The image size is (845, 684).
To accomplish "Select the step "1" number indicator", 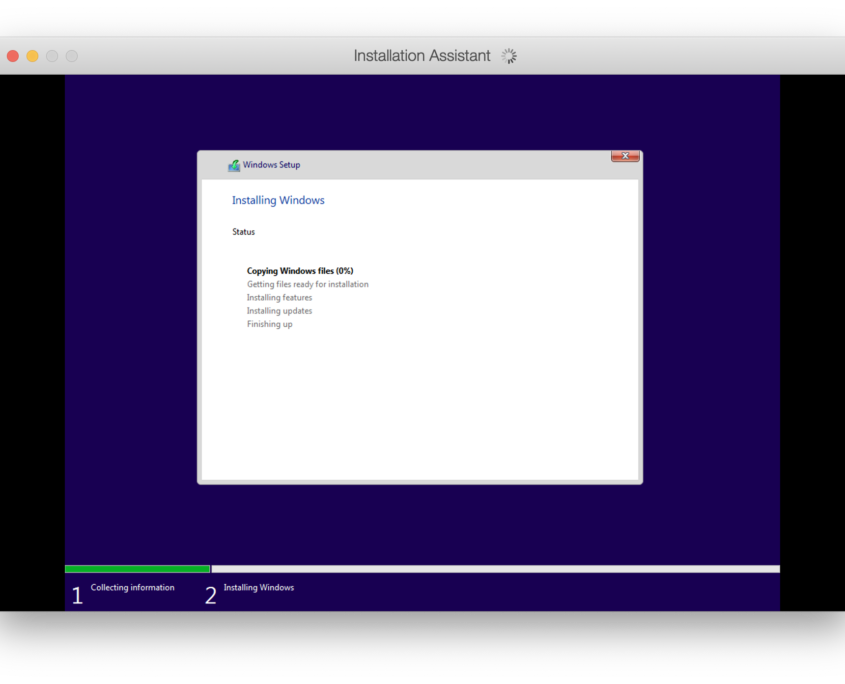I will click(77, 594).
